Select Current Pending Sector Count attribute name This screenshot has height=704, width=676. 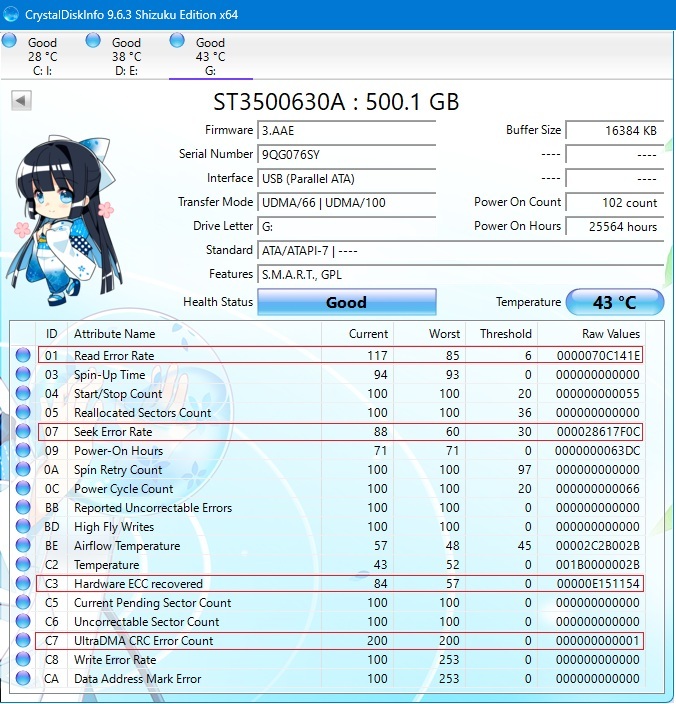coord(153,603)
